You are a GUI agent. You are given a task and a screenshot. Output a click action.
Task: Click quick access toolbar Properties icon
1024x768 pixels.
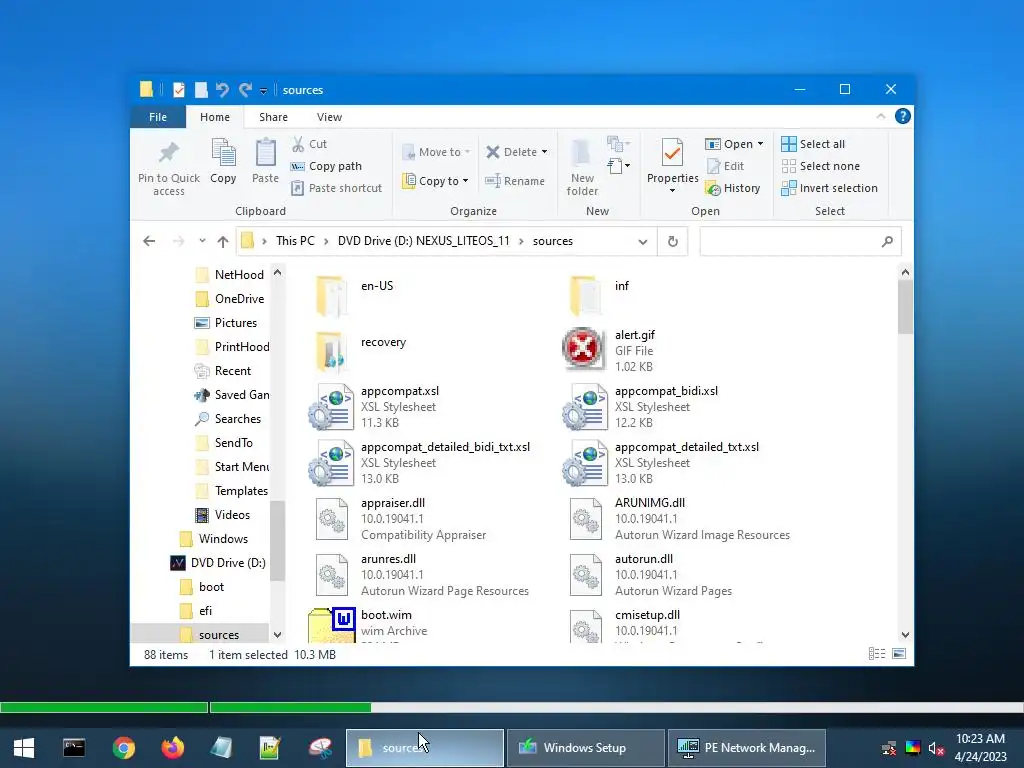pyautogui.click(x=178, y=89)
